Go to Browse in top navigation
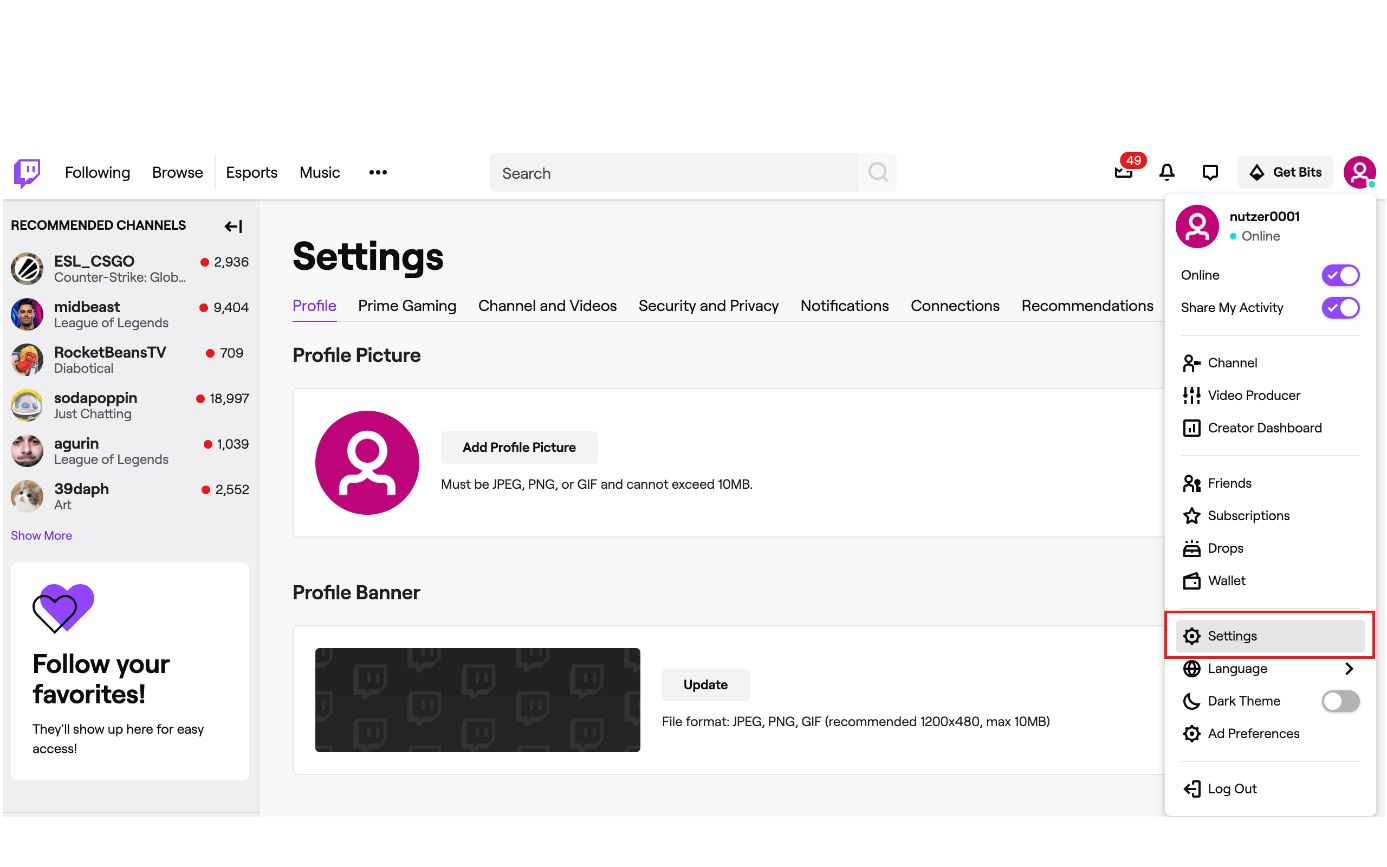 178,172
